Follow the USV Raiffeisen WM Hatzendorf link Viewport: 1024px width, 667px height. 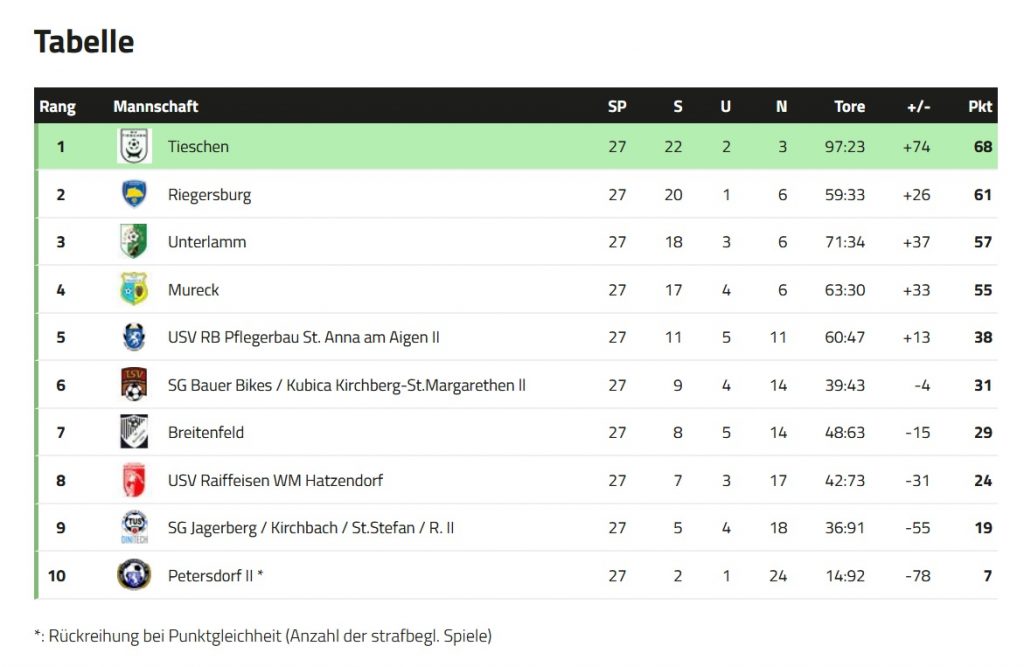(275, 481)
